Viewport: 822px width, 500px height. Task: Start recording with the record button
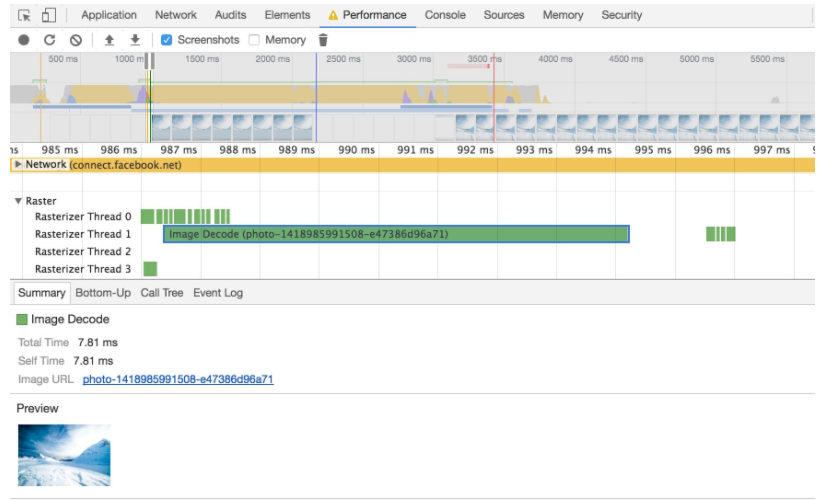pyautogui.click(x=24, y=40)
